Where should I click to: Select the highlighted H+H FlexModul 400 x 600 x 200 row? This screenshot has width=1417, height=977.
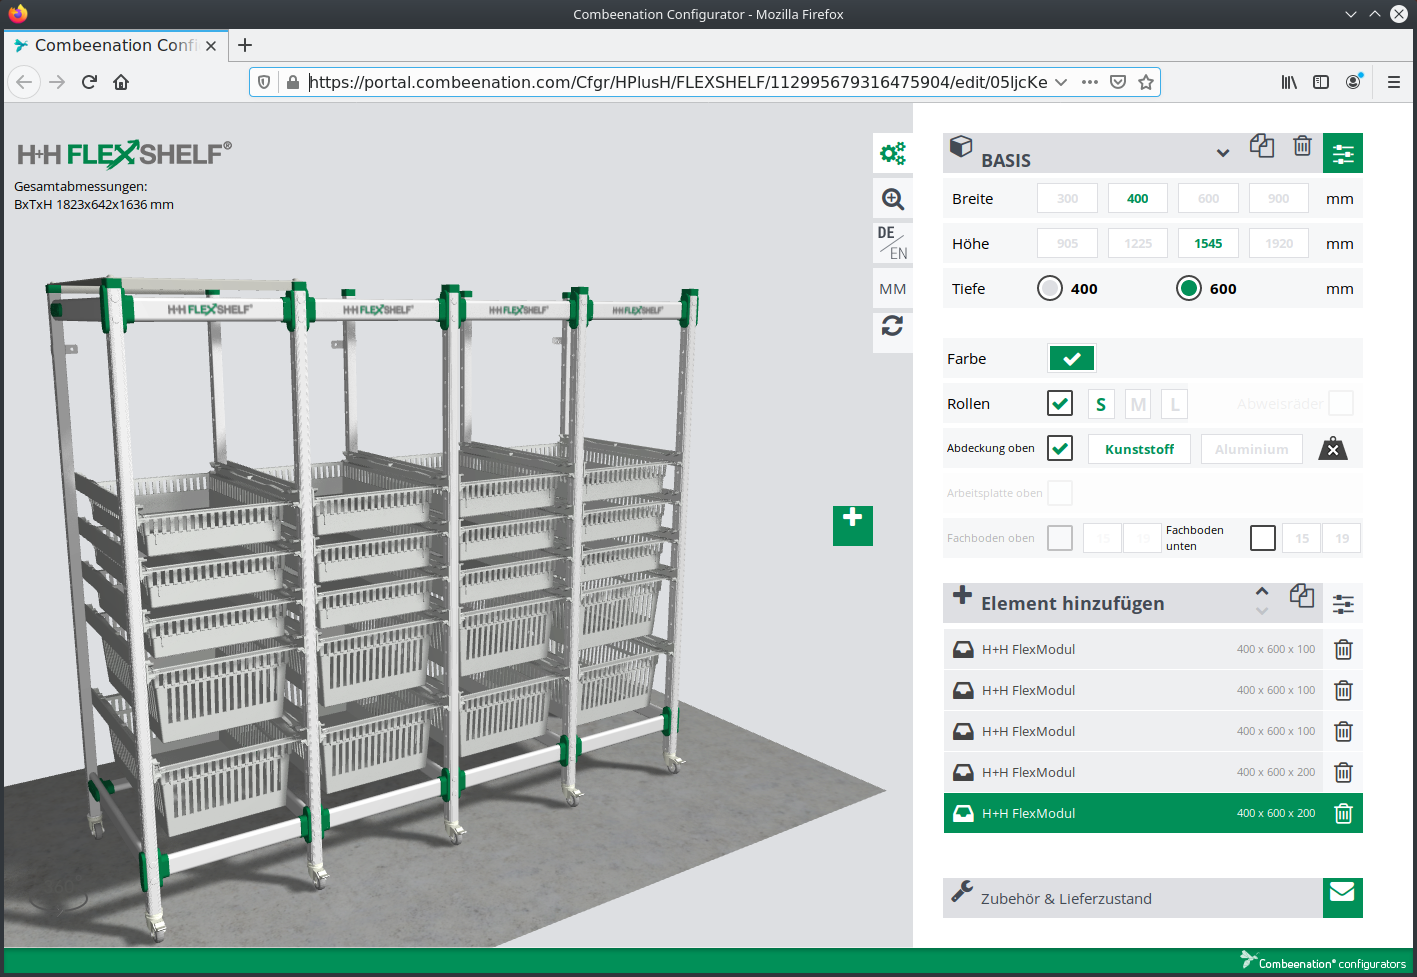tap(1133, 813)
